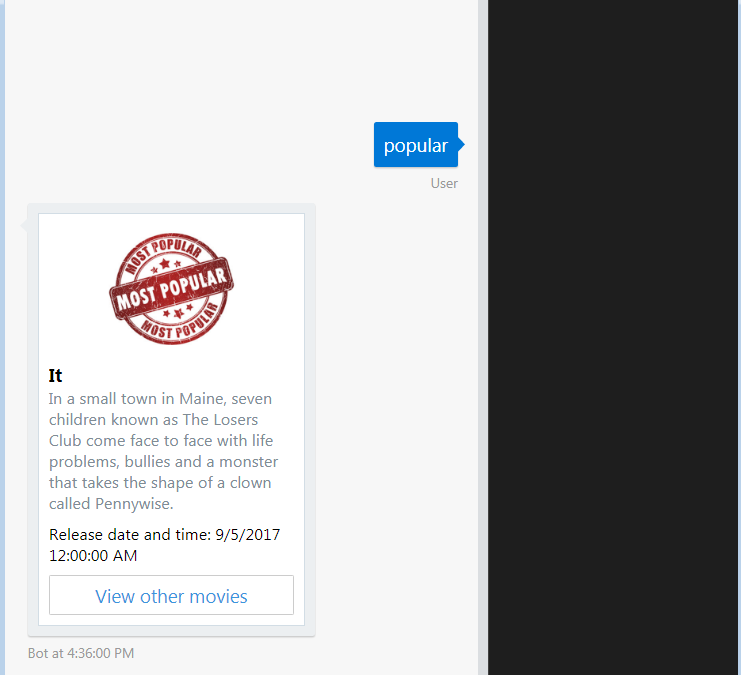Click the 'User' sender label
Screen dimensions: 741x675
pyautogui.click(x=444, y=183)
